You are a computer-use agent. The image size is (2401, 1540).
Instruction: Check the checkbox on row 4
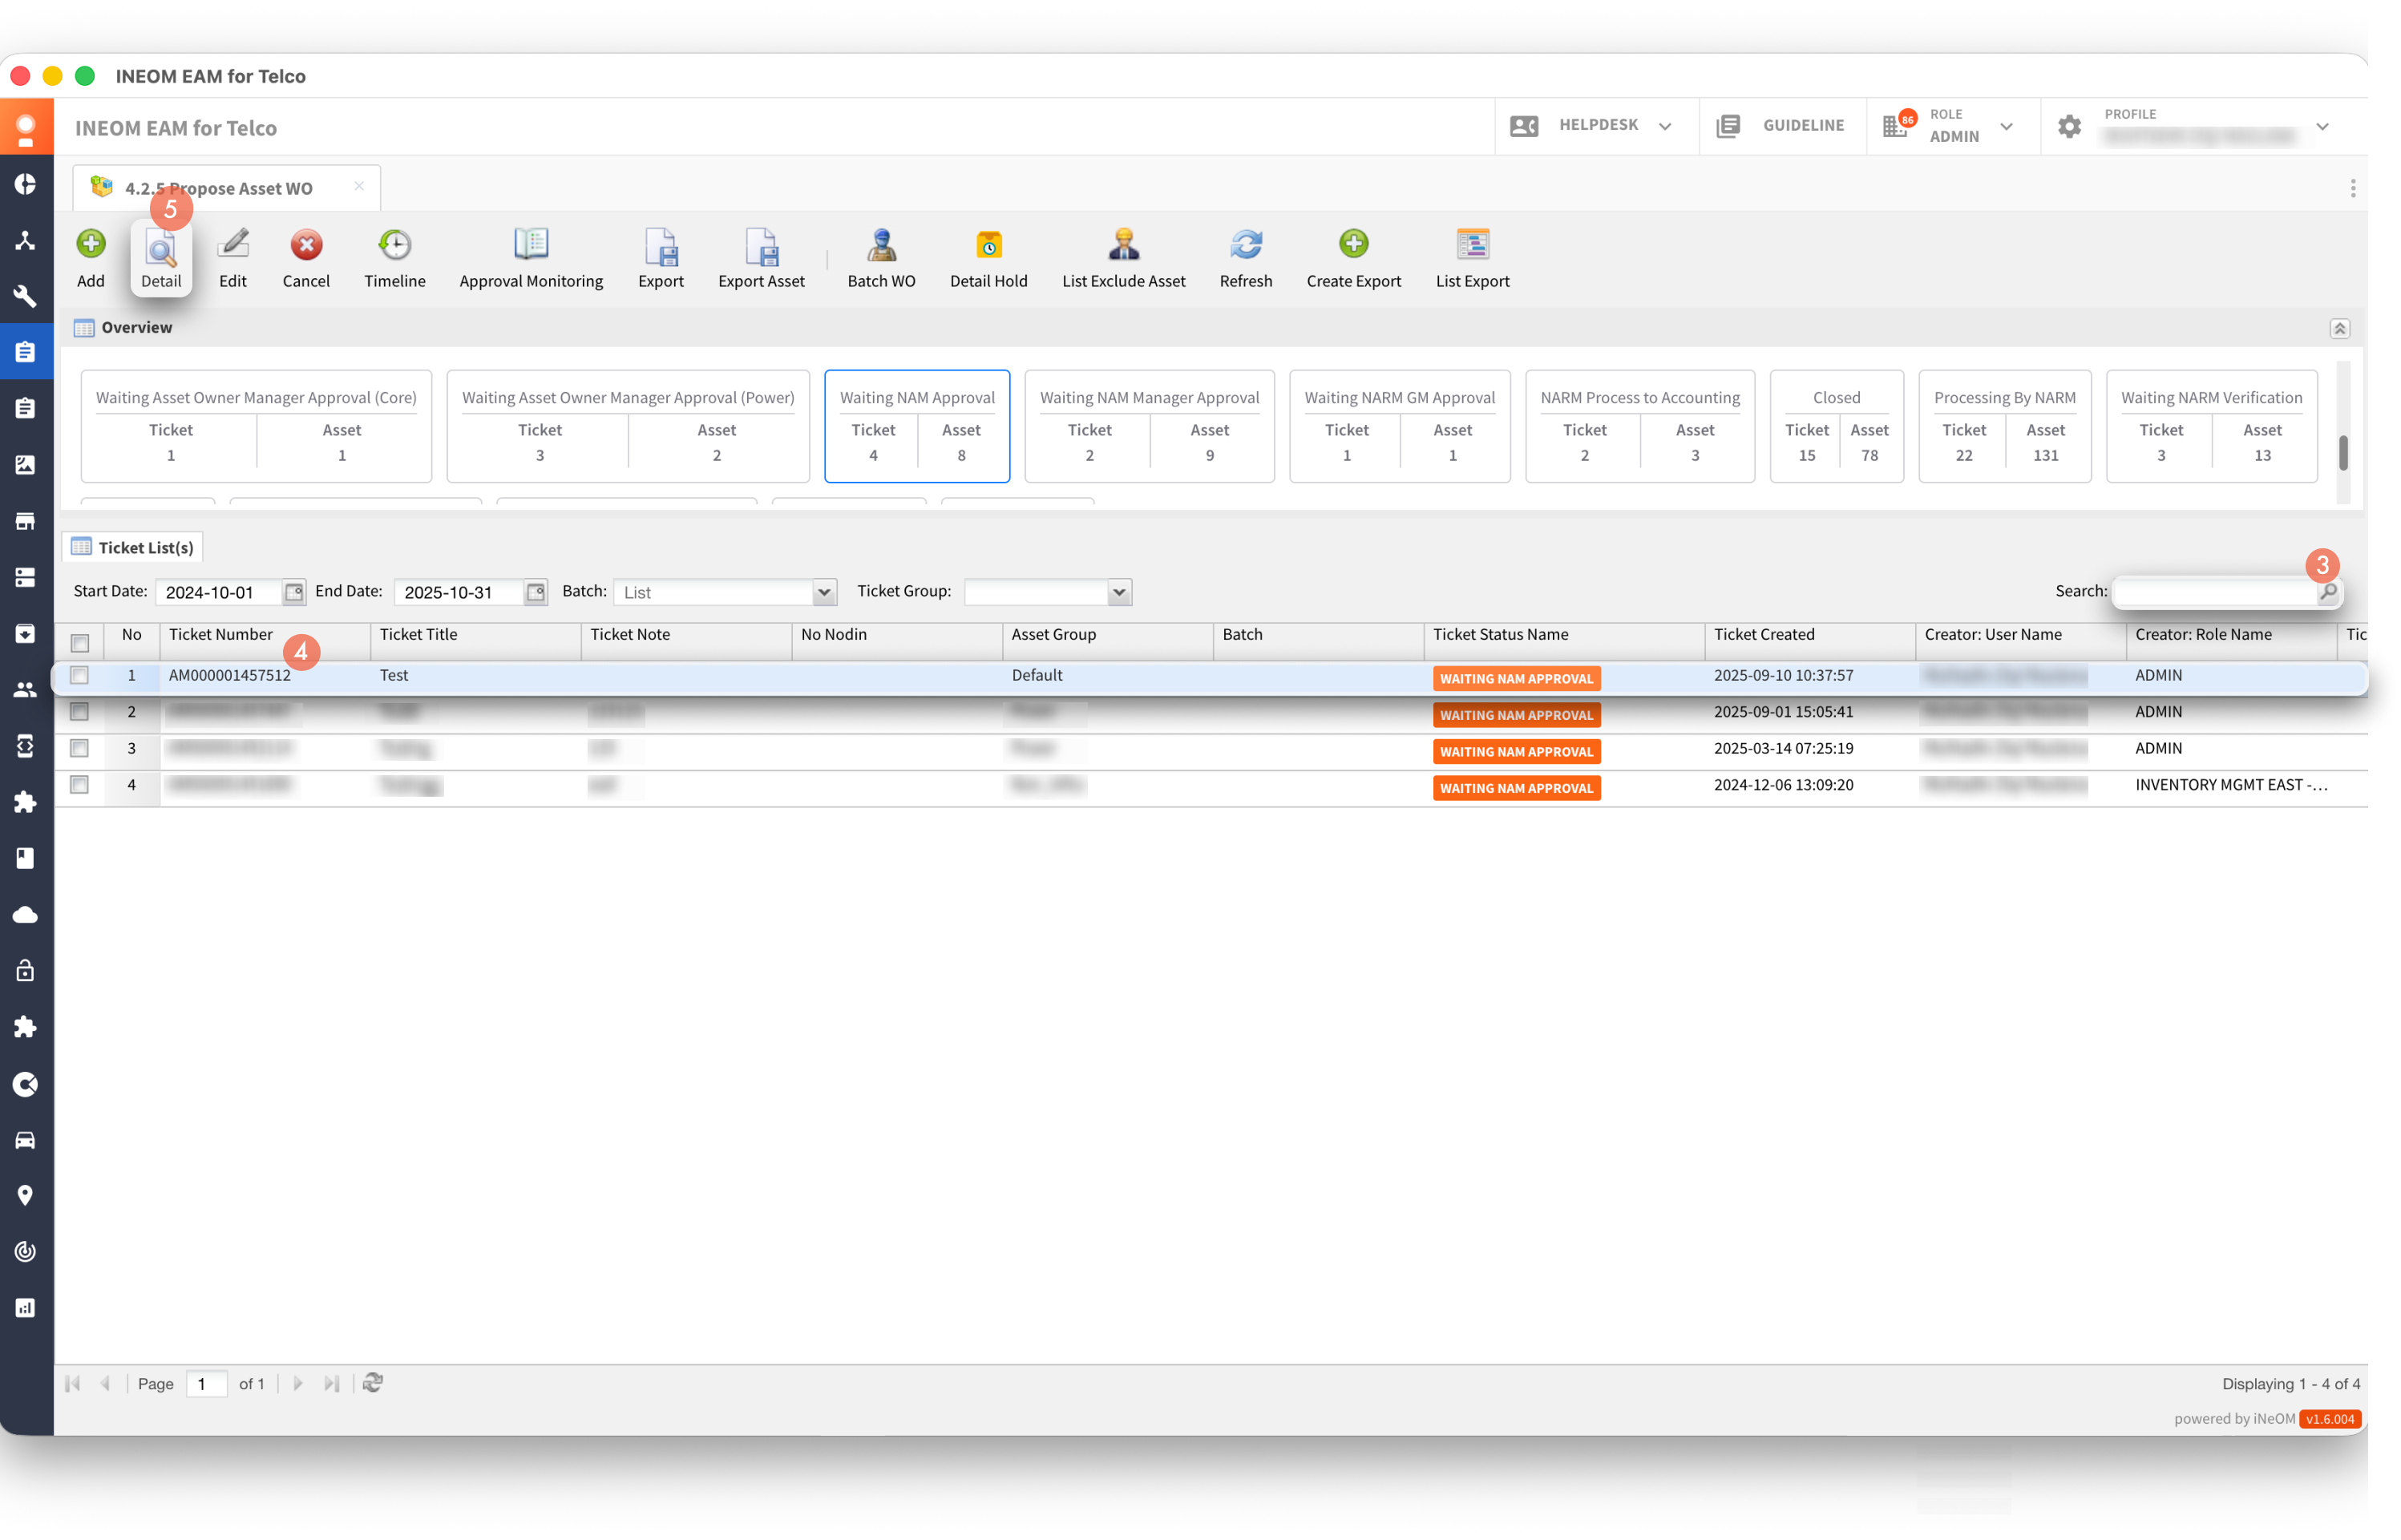click(x=80, y=785)
